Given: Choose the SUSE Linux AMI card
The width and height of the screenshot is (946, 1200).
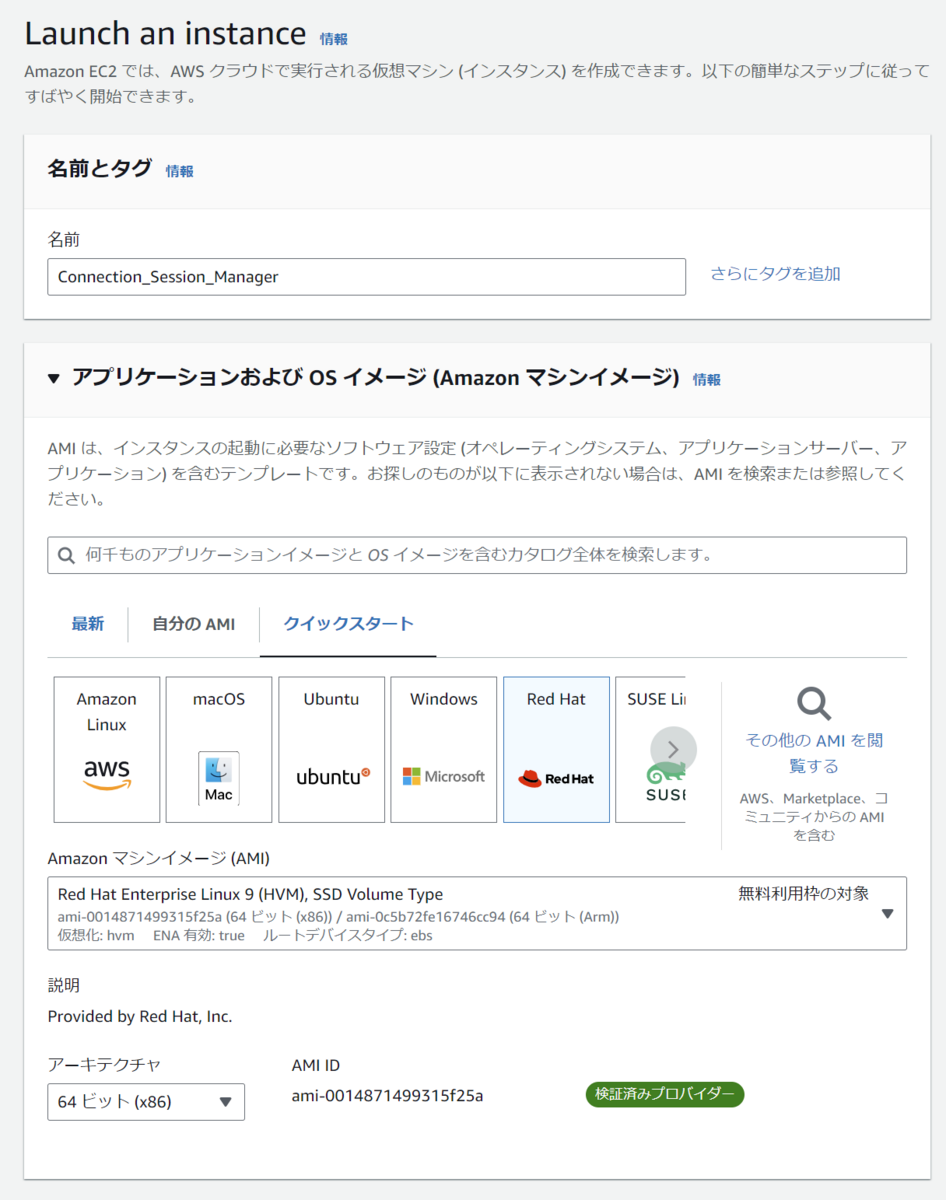Looking at the screenshot, I should pos(651,750).
